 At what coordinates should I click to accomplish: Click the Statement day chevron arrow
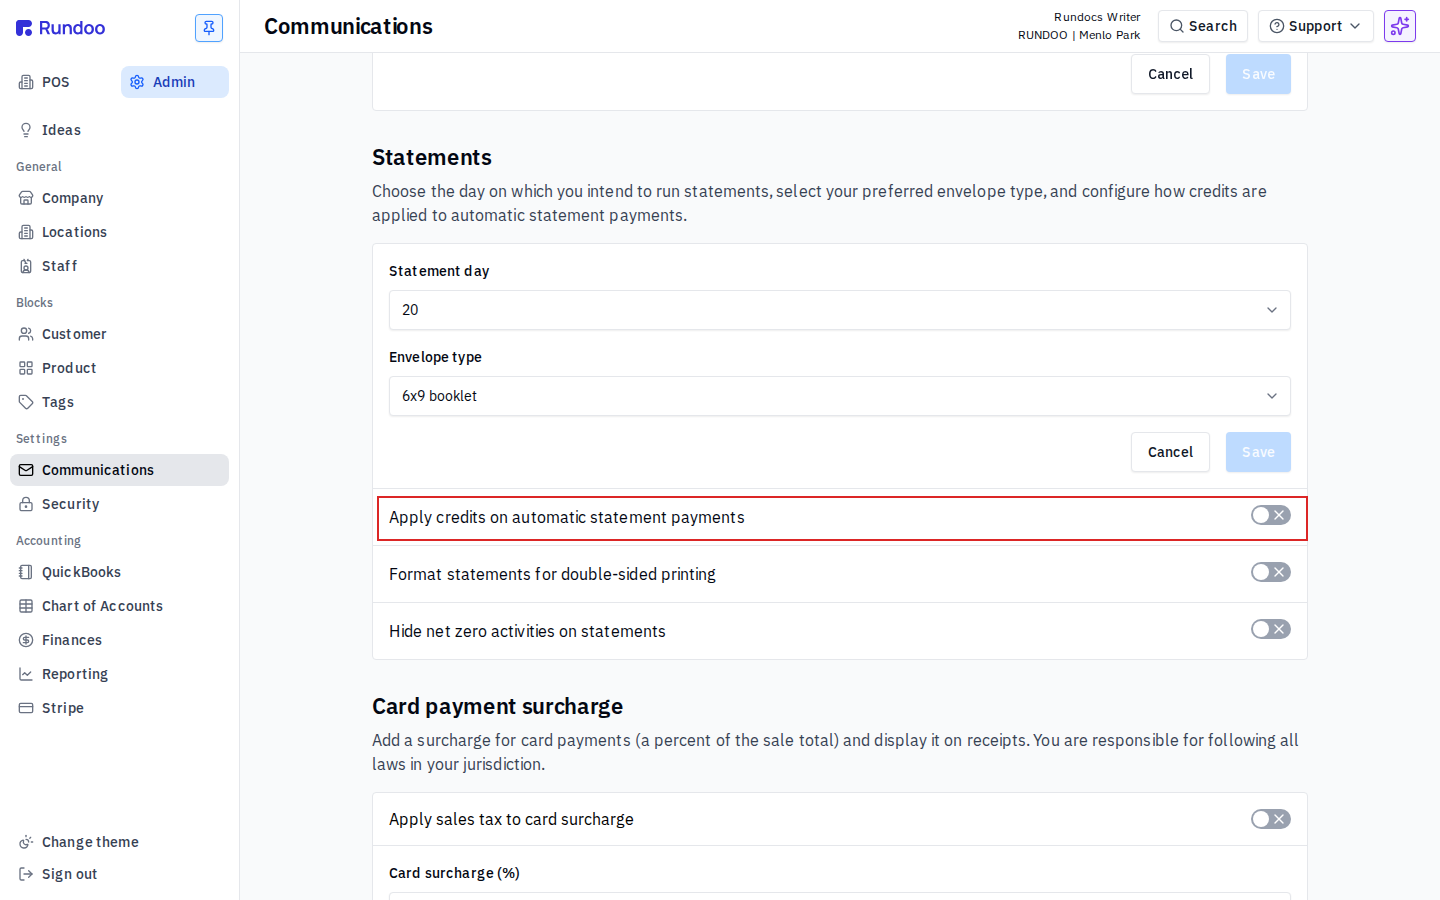click(x=1272, y=310)
